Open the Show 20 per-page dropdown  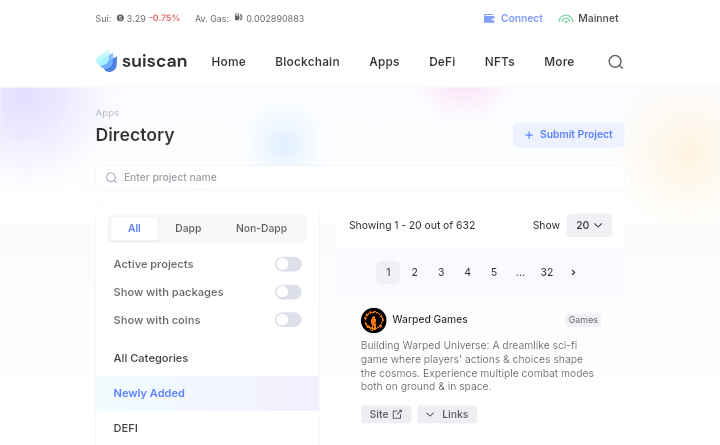tap(589, 225)
